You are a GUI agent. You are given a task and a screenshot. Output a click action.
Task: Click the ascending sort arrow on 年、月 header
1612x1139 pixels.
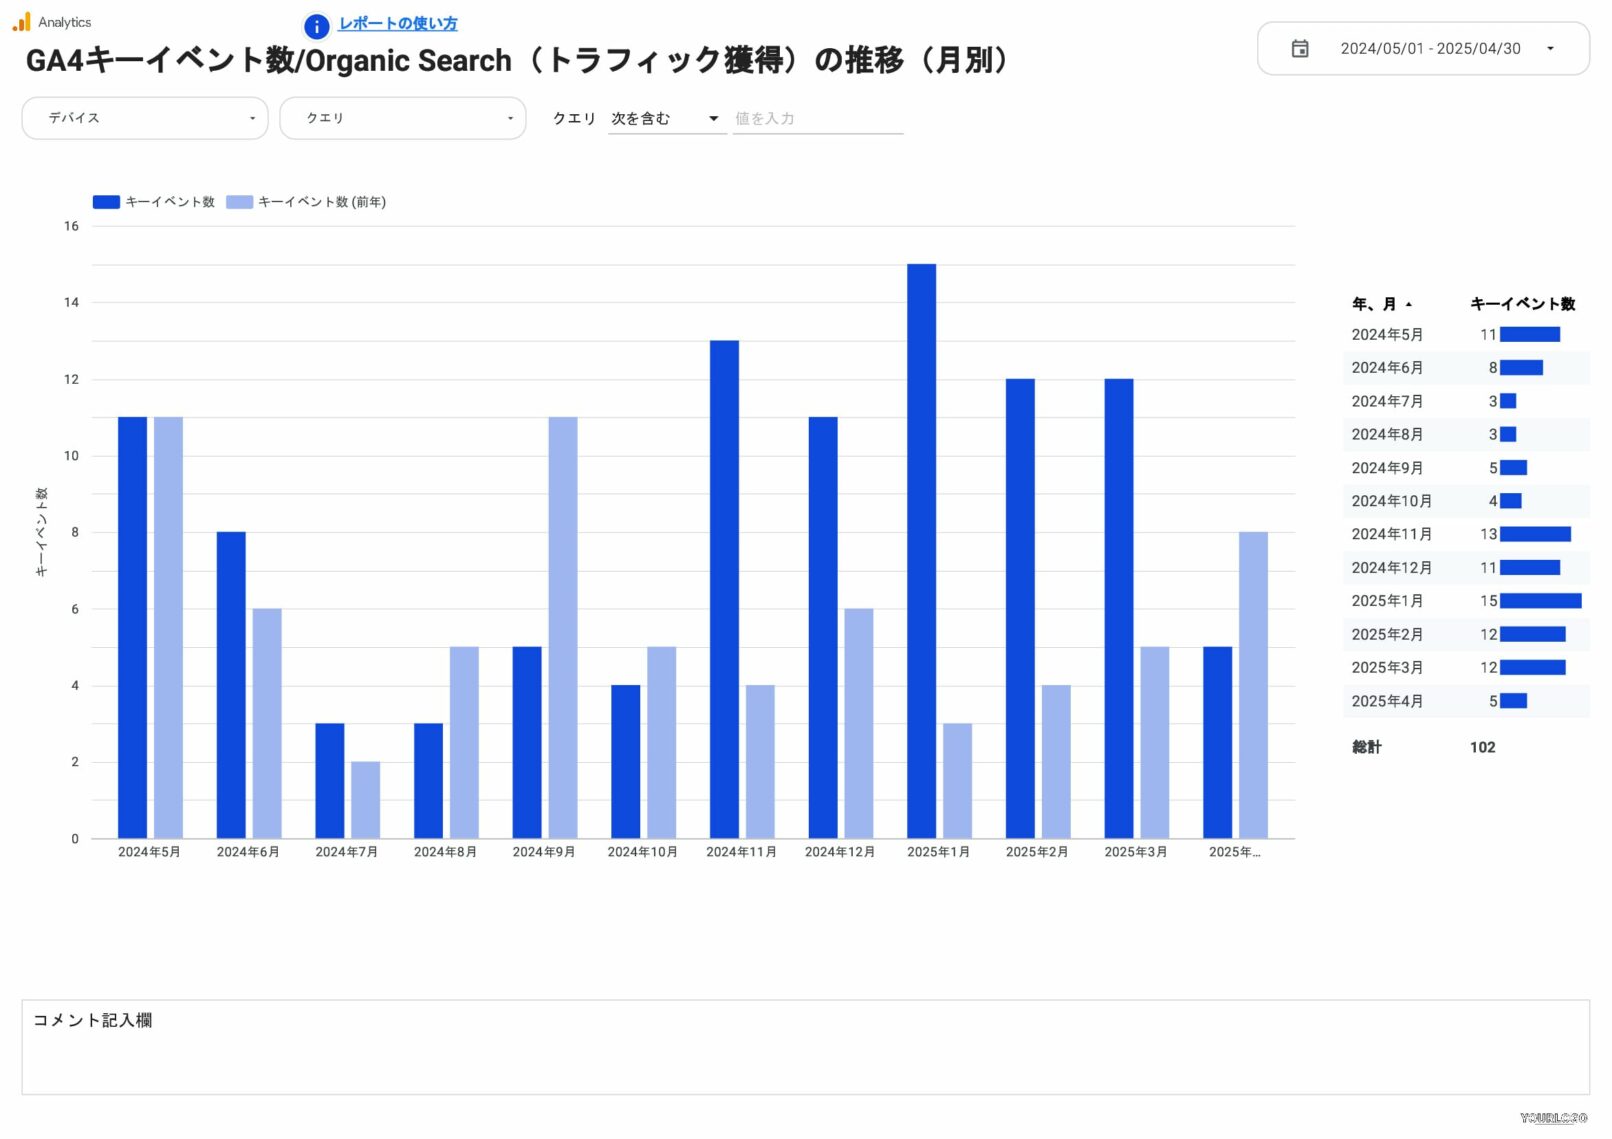point(1409,304)
